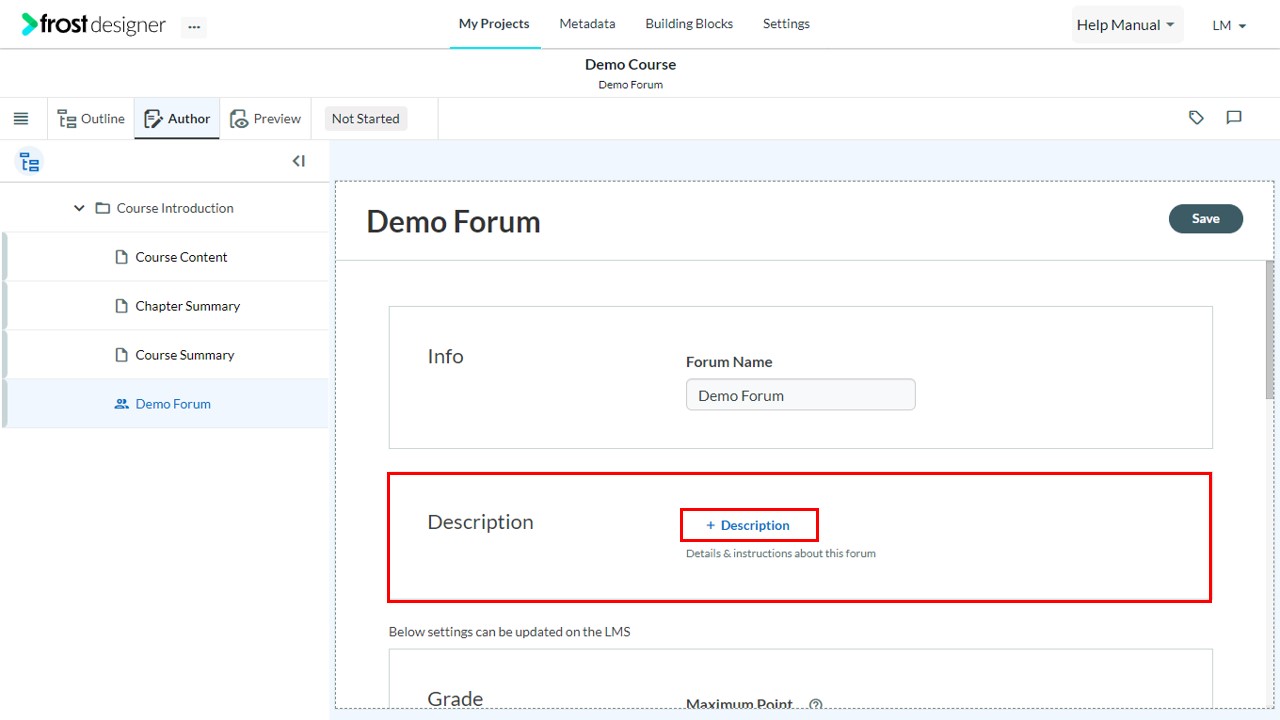Open the hamburger menu icon
The image size is (1280, 720).
[21, 118]
